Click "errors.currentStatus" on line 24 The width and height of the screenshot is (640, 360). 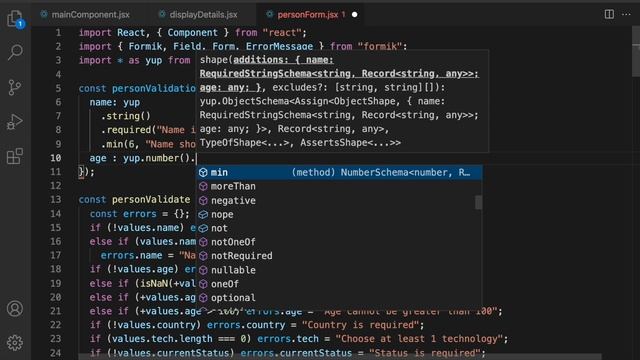click(x=296, y=353)
